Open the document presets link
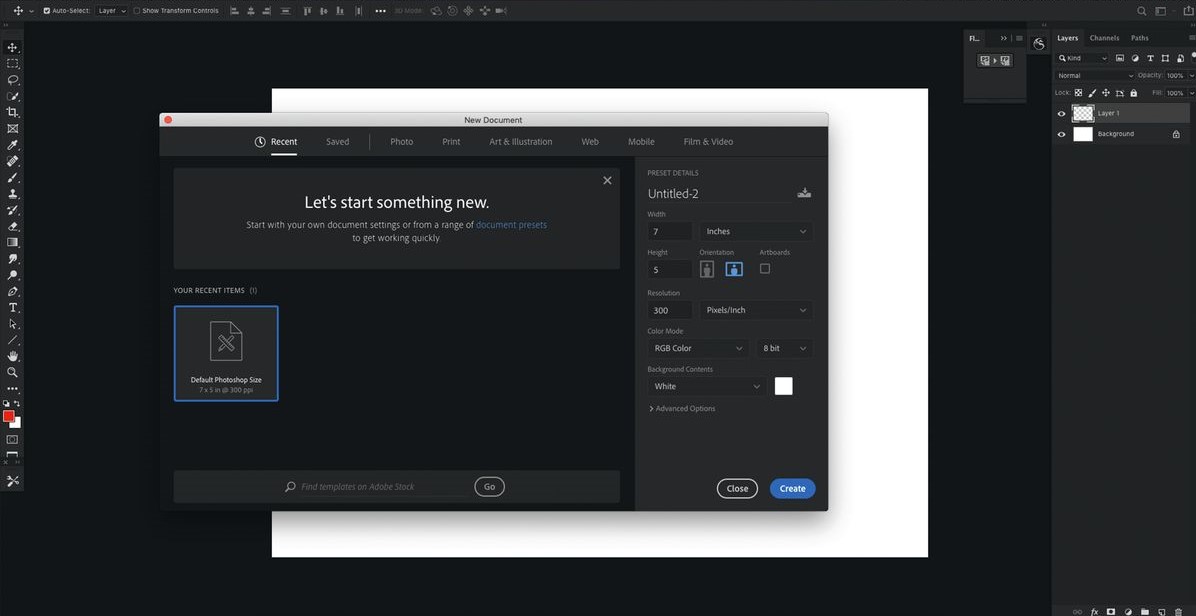 pos(511,225)
